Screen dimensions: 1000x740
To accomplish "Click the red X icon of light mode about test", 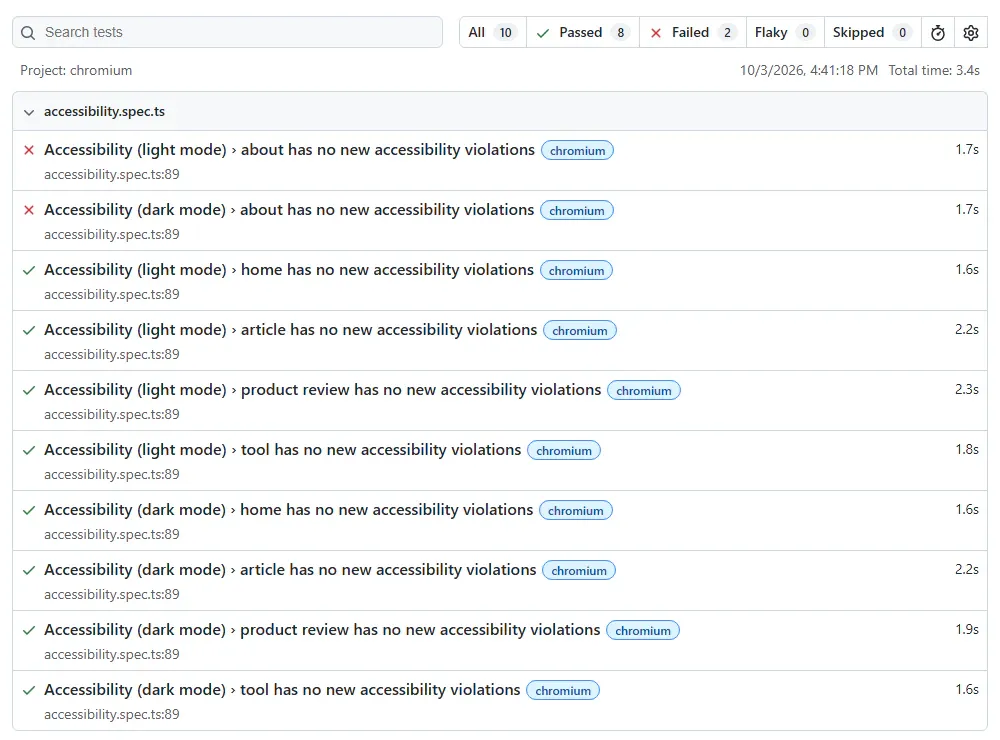I will [x=29, y=150].
